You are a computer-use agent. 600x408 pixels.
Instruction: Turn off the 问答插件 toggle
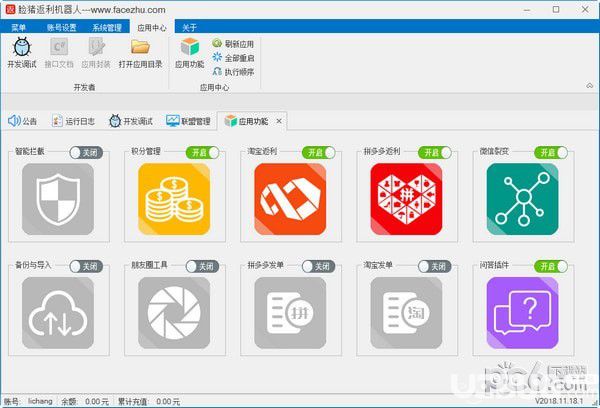click(x=551, y=266)
